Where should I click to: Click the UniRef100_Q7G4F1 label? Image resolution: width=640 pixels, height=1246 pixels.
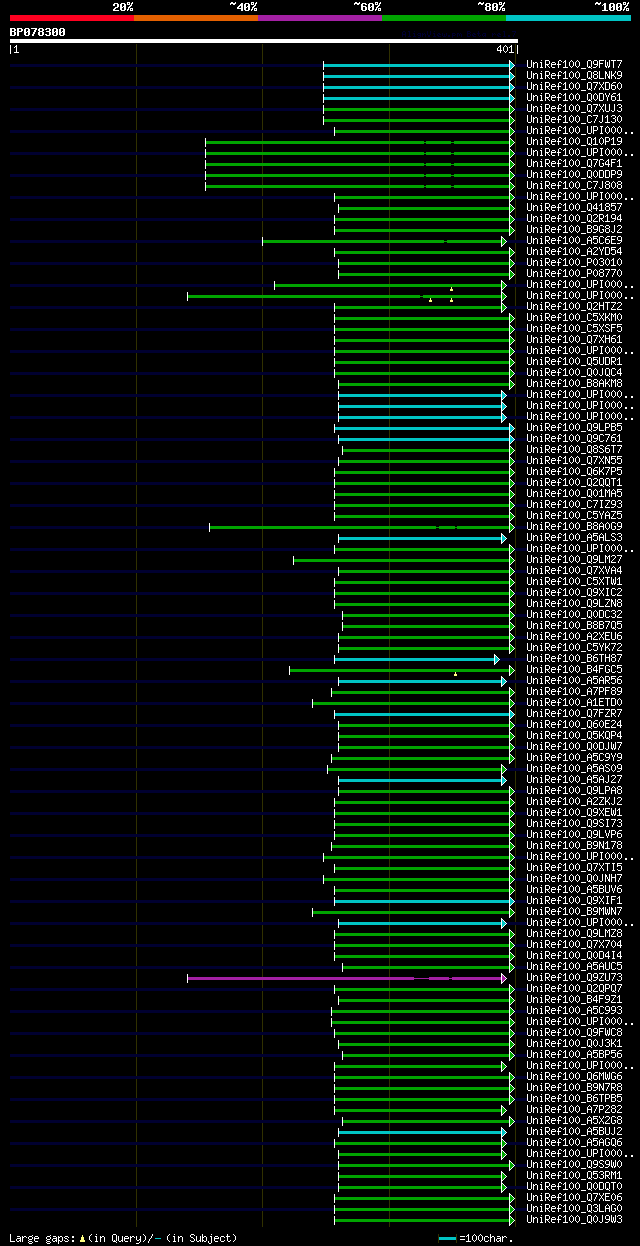pos(574,163)
